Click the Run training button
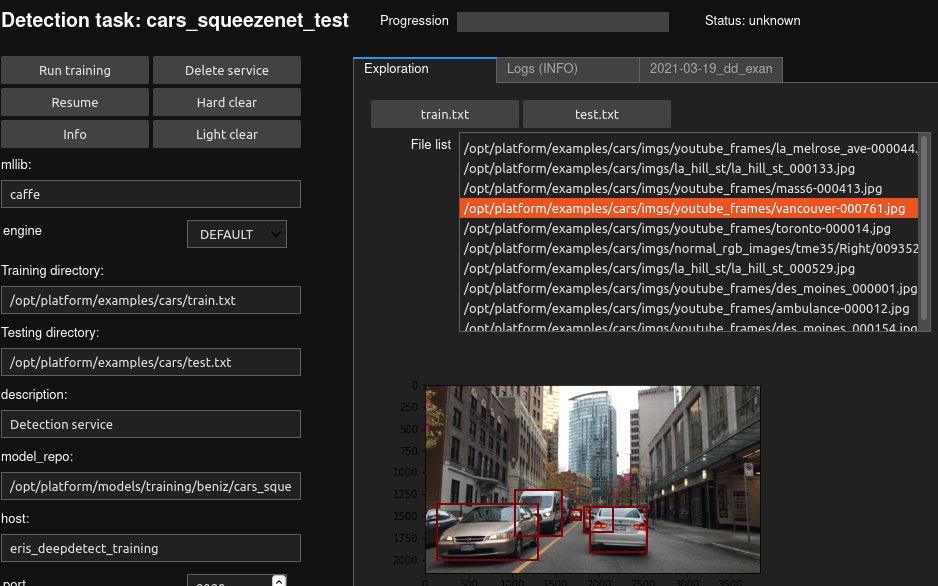This screenshot has height=586, width=938. 75,70
